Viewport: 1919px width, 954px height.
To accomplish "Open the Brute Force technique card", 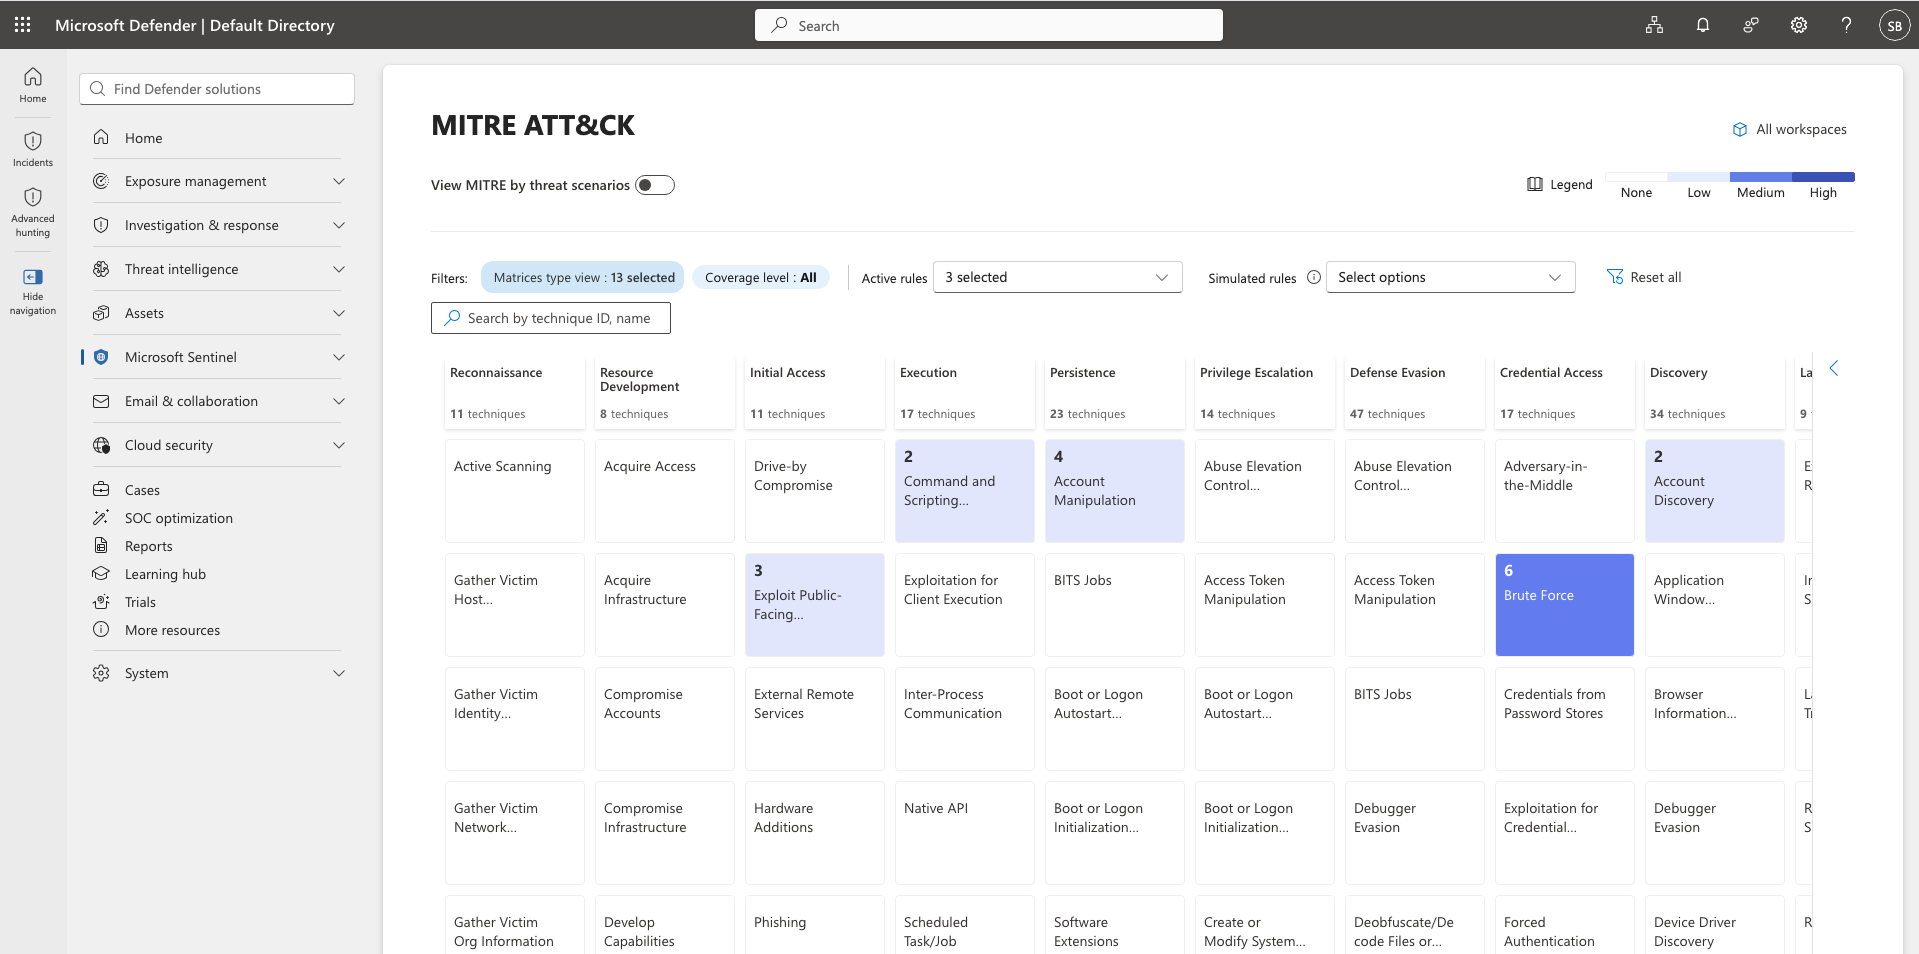I will click(x=1564, y=605).
